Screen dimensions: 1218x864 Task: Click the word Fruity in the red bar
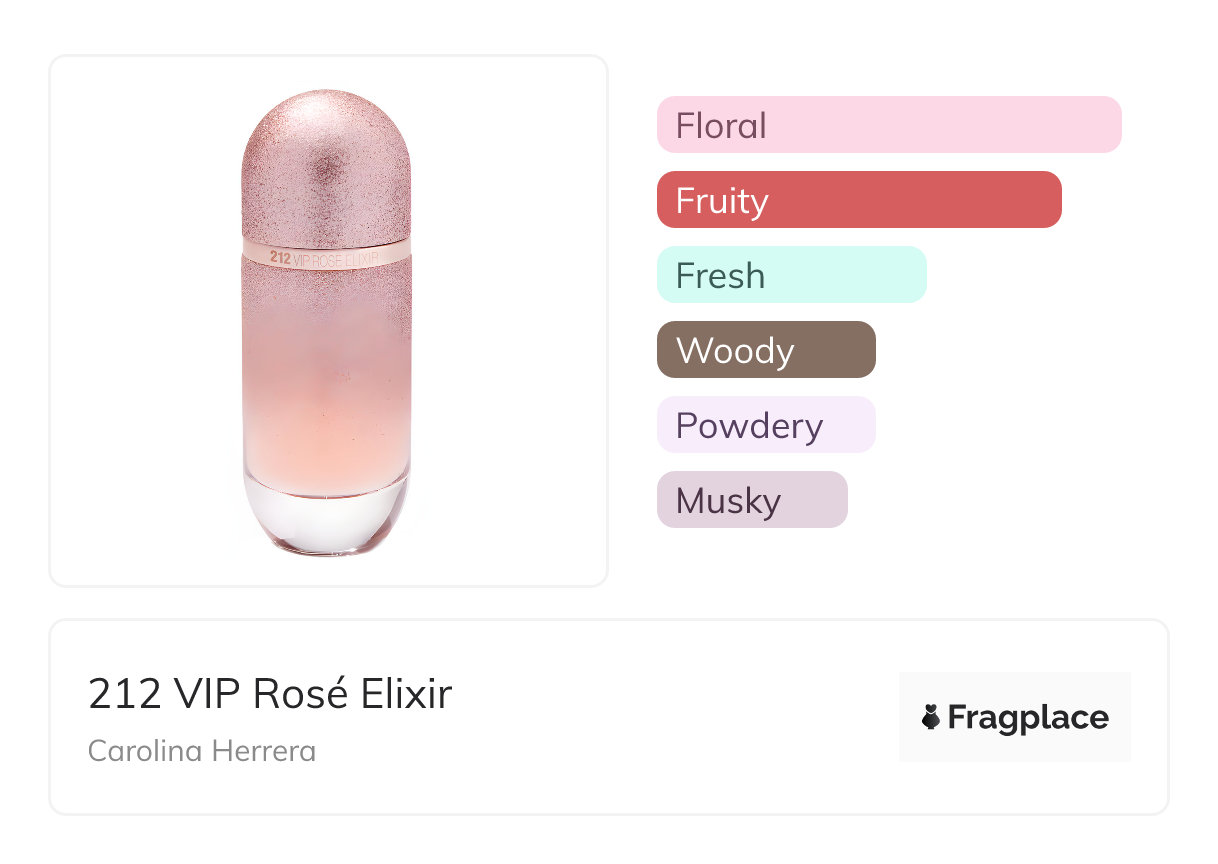tap(722, 201)
